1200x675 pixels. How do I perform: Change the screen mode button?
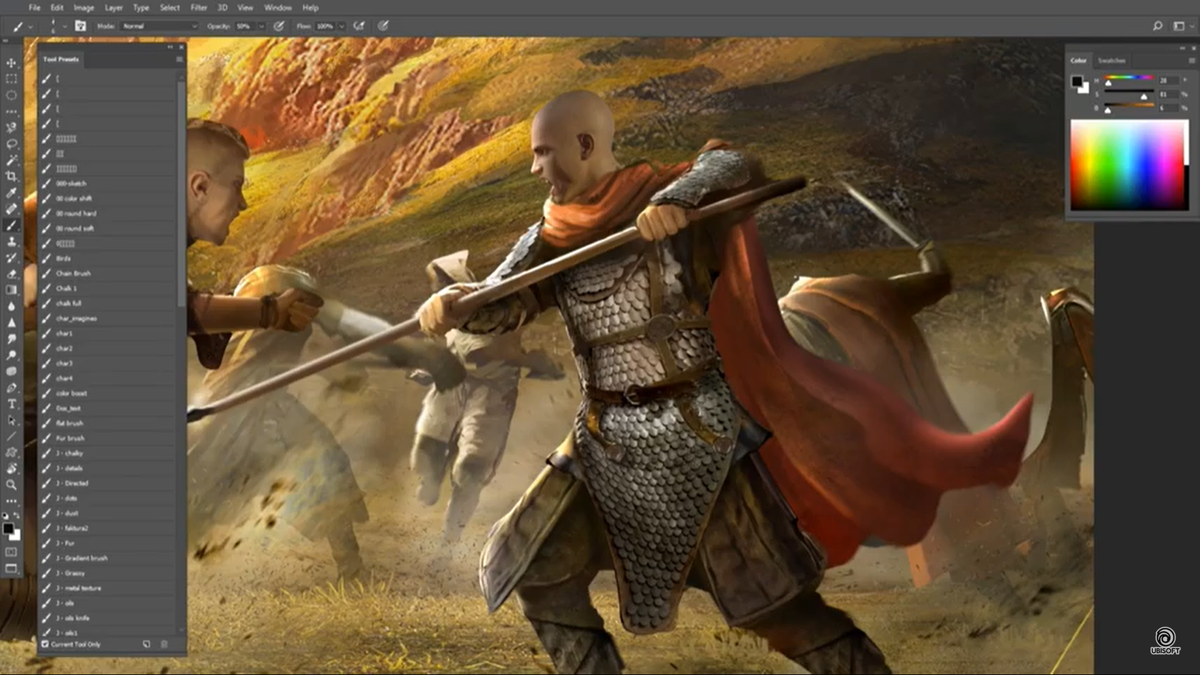click(x=12, y=568)
